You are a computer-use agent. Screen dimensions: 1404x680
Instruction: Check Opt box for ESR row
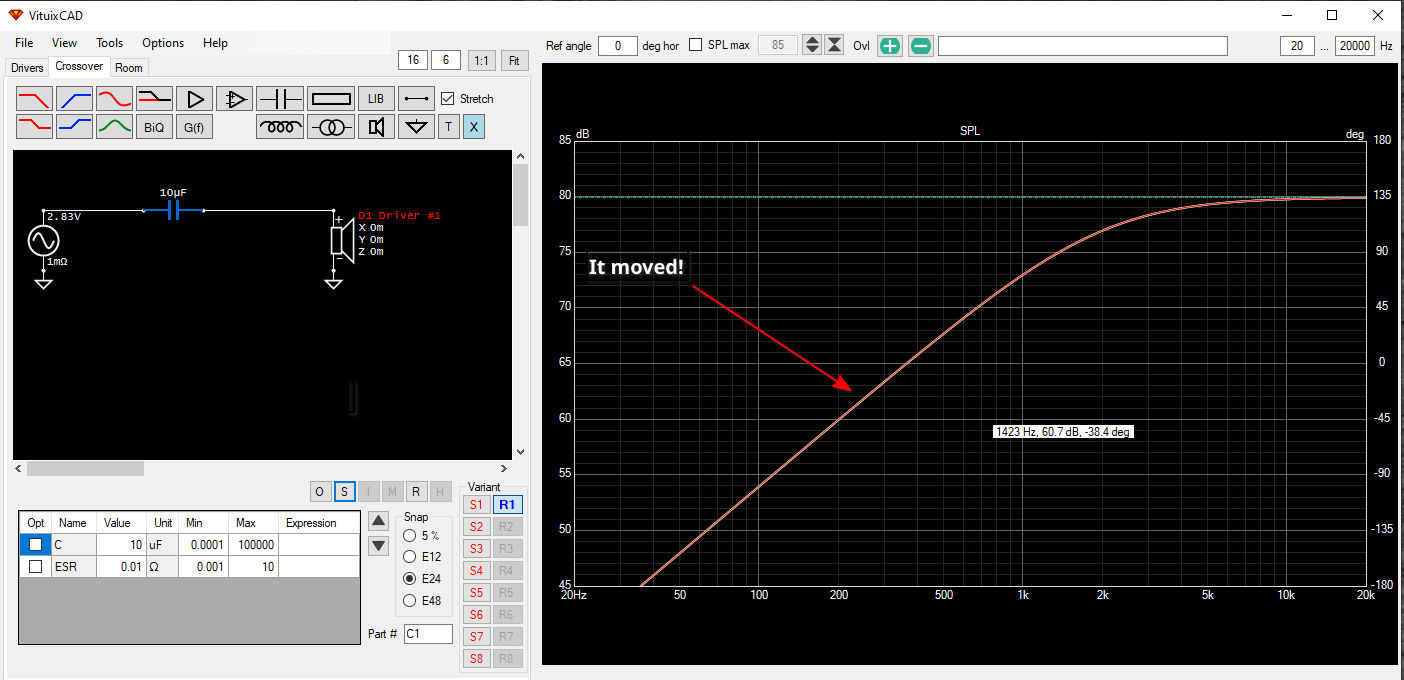click(36, 567)
